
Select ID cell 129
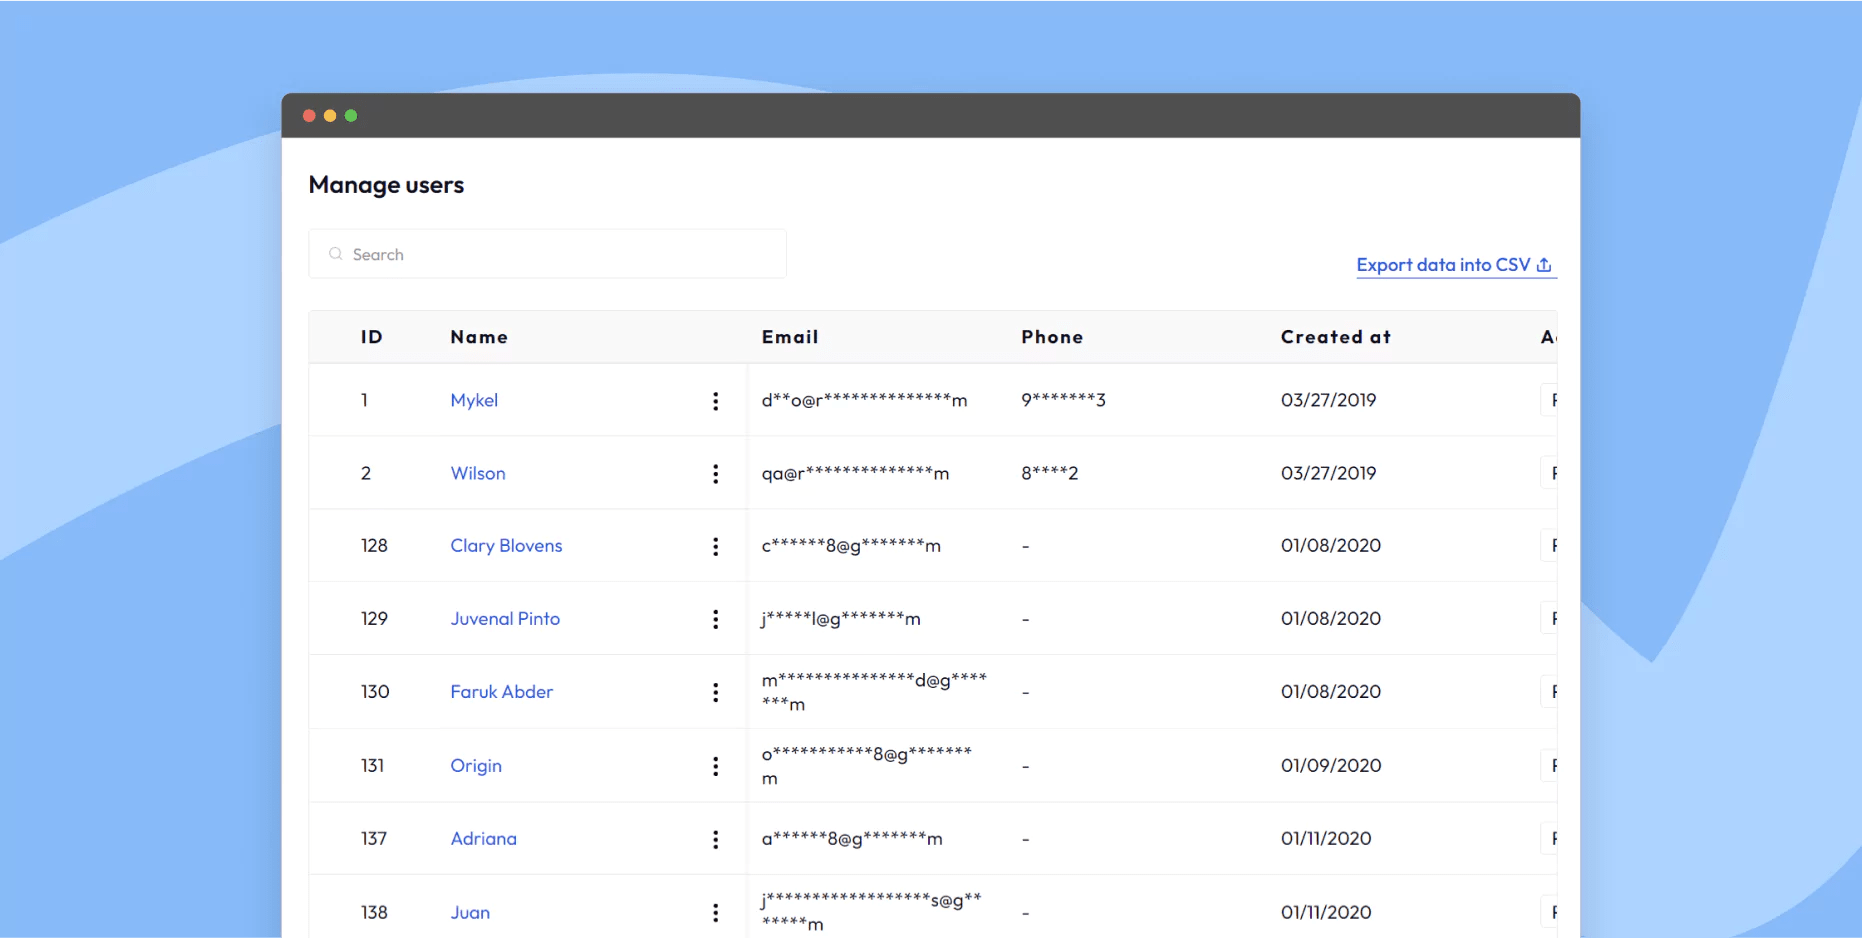click(x=374, y=619)
